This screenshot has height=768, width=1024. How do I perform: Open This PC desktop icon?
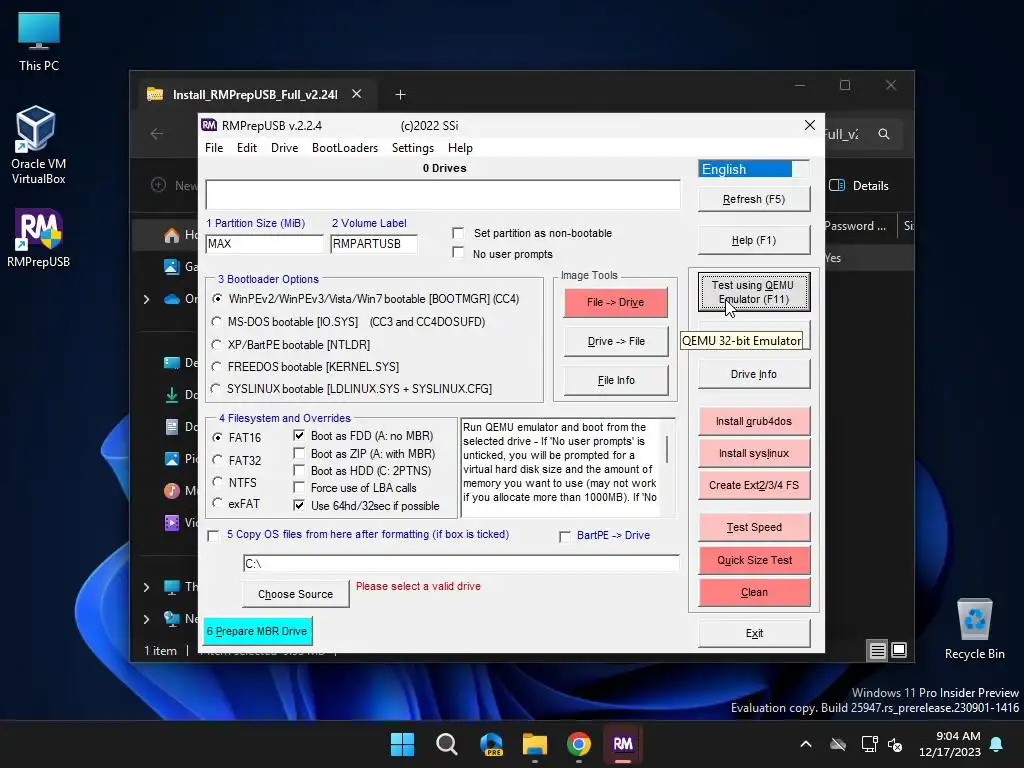point(39,41)
